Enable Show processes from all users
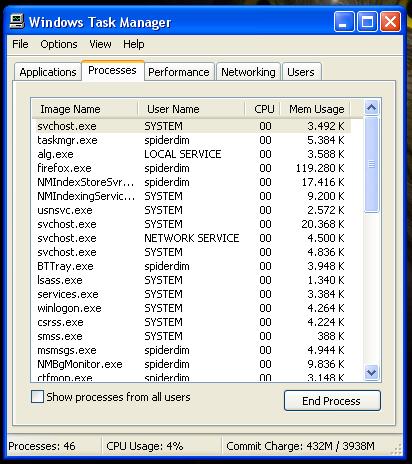Screen dimensions: 412x464 pyautogui.click(x=37, y=397)
